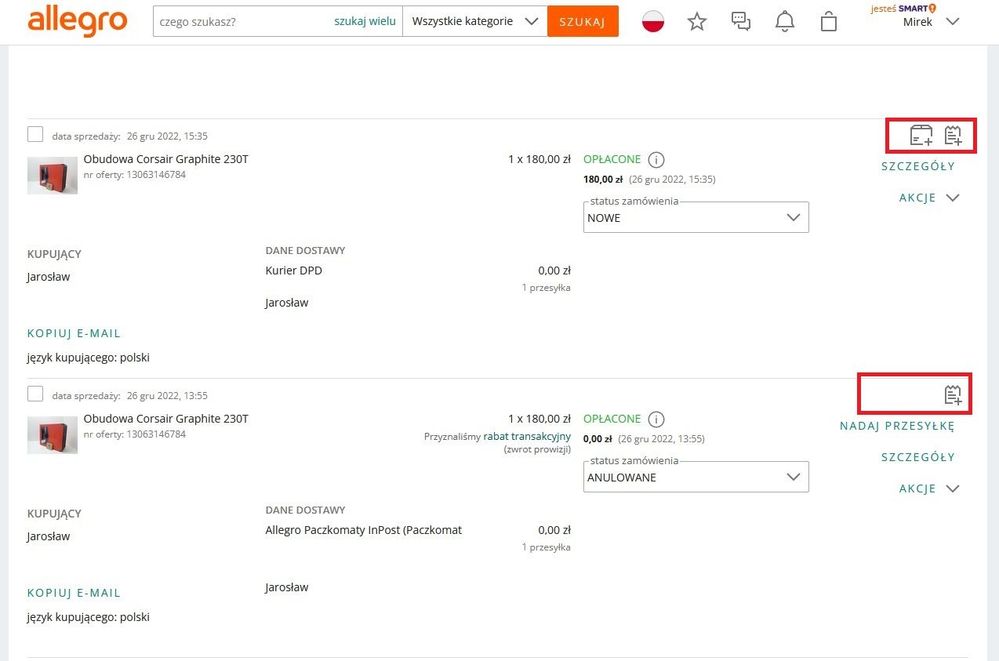Click the szukaj wielu link
The width and height of the screenshot is (999, 661).
pos(364,21)
